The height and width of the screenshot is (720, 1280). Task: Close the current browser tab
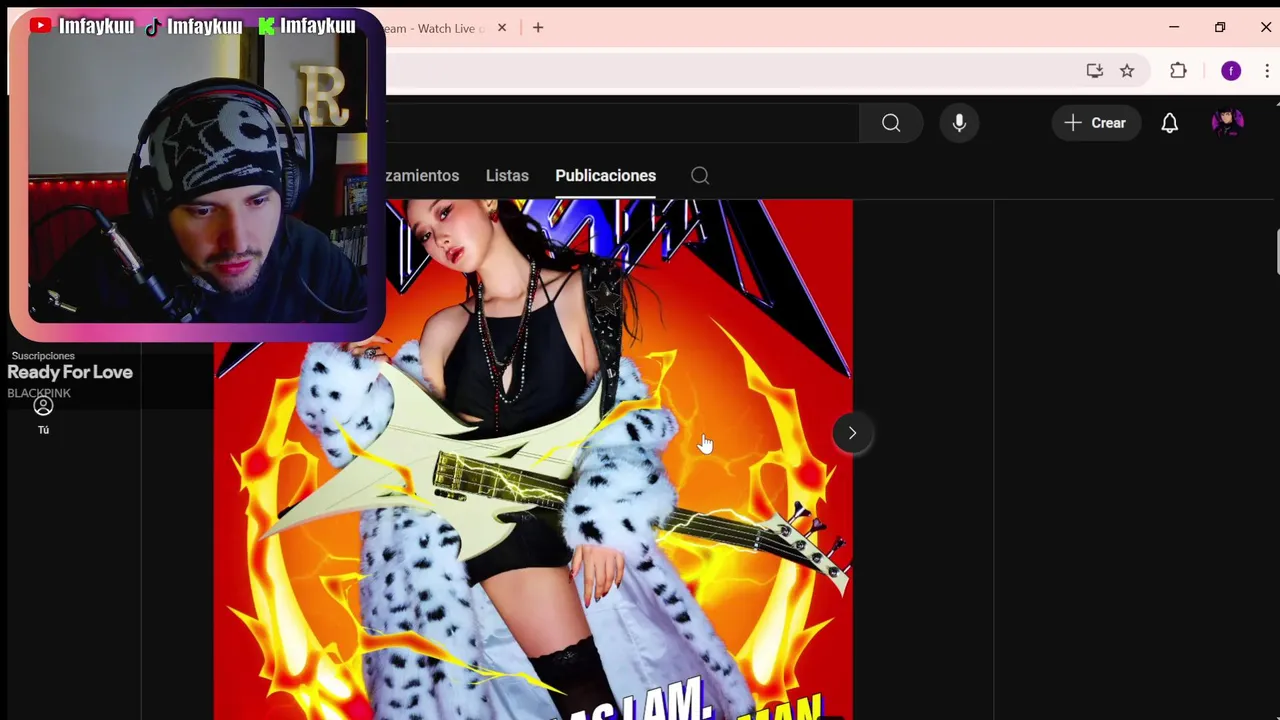click(x=502, y=28)
